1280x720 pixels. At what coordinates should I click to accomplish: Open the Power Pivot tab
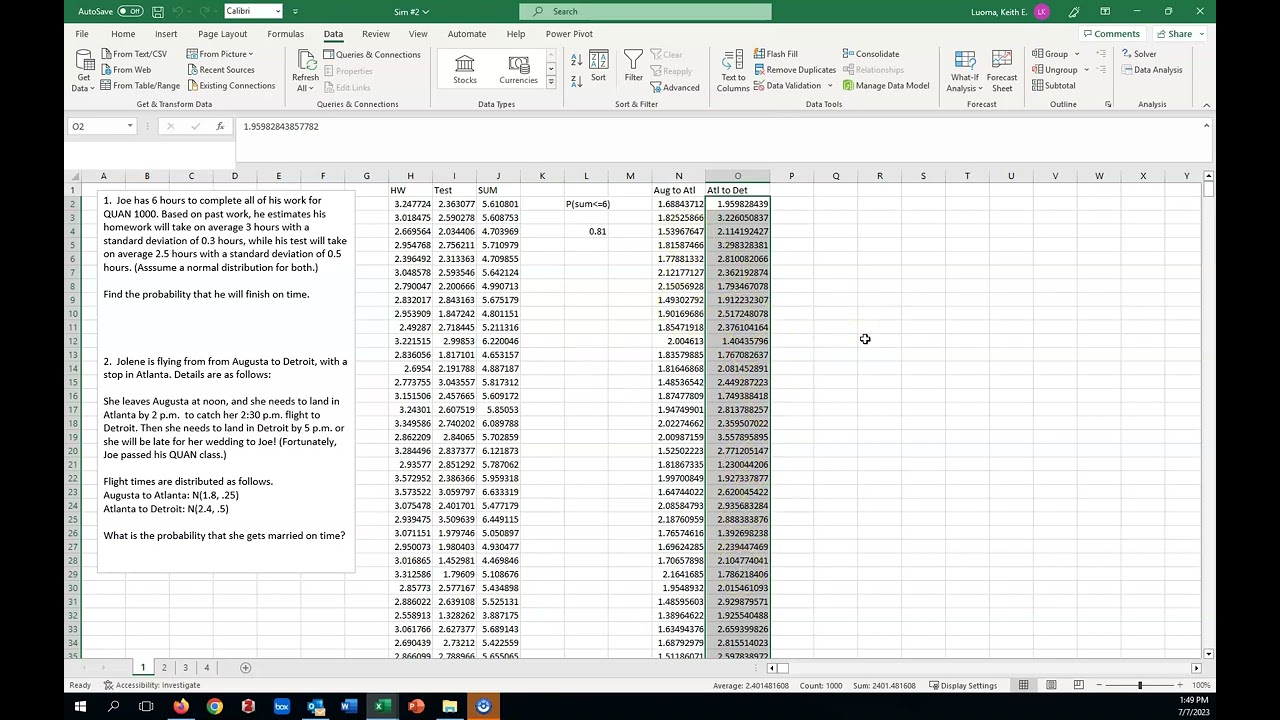click(569, 34)
